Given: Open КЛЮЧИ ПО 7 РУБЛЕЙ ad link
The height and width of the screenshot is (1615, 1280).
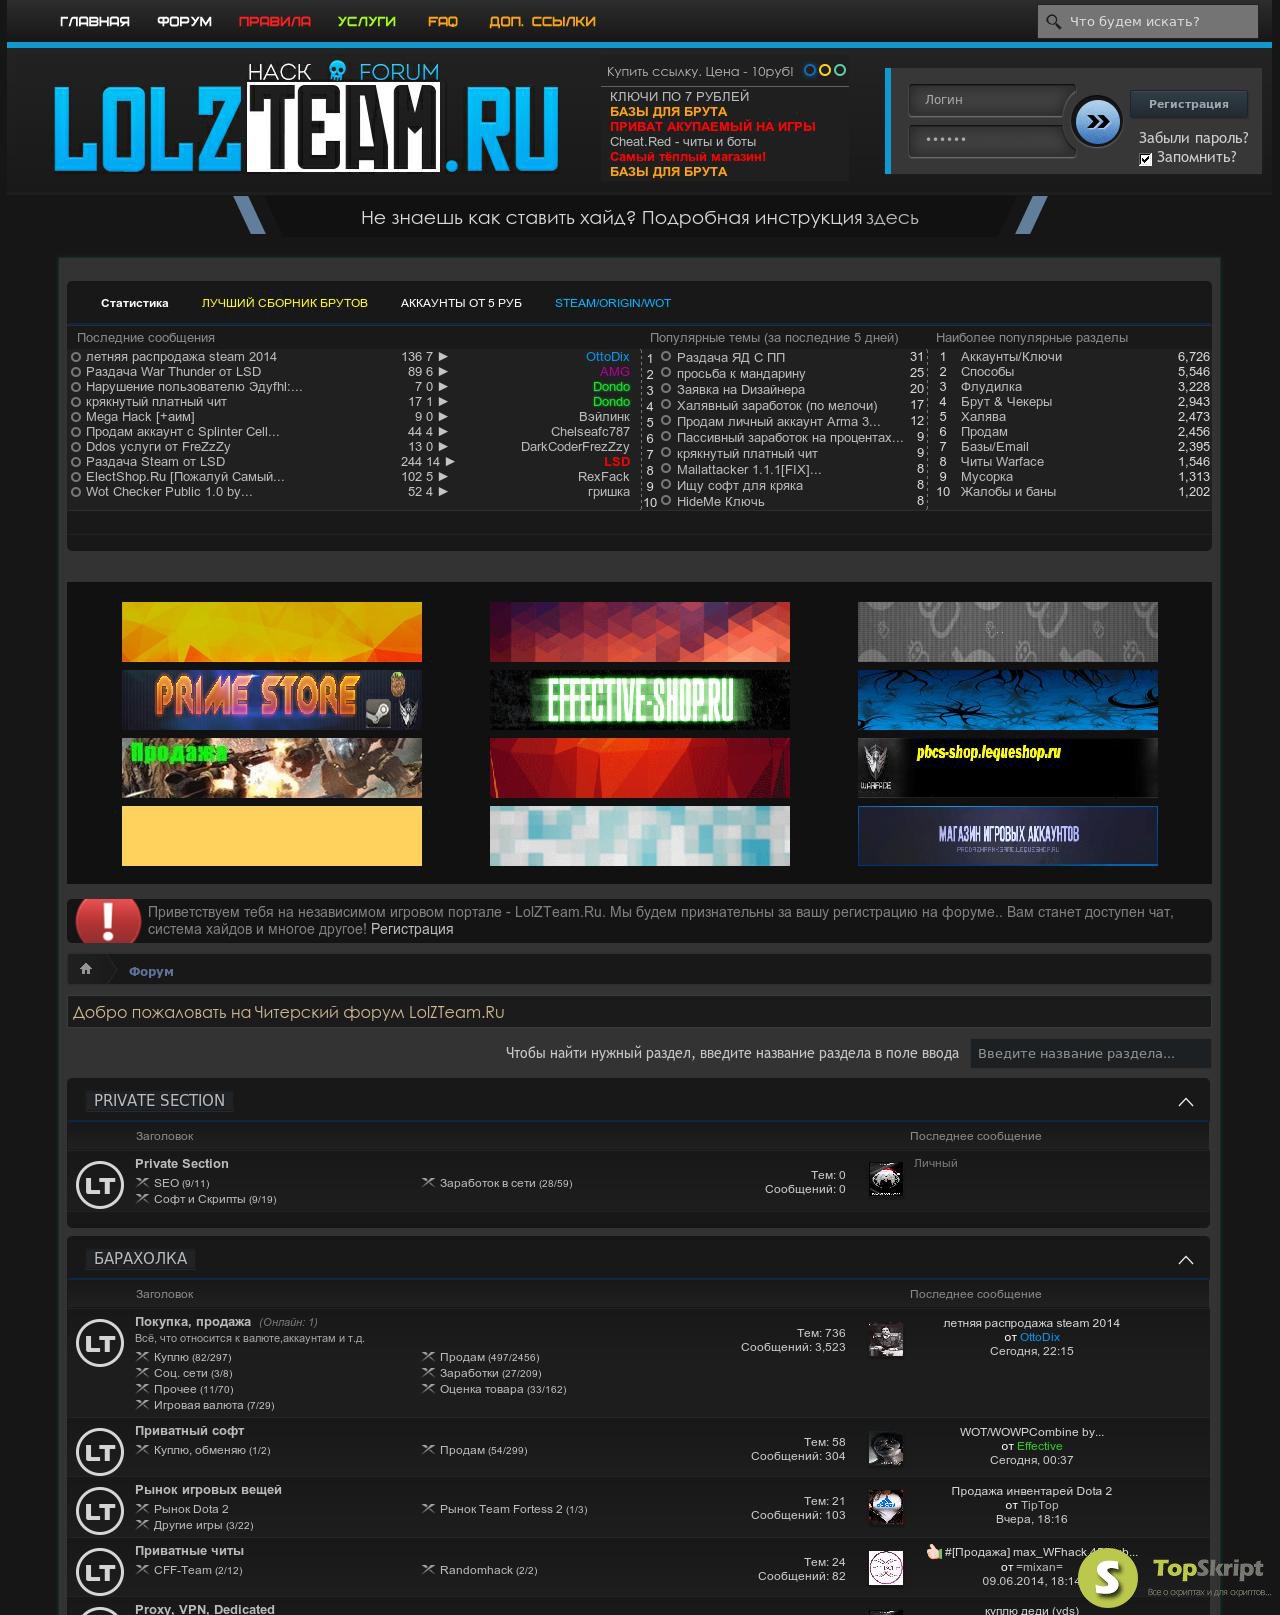Looking at the screenshot, I should click(x=679, y=96).
